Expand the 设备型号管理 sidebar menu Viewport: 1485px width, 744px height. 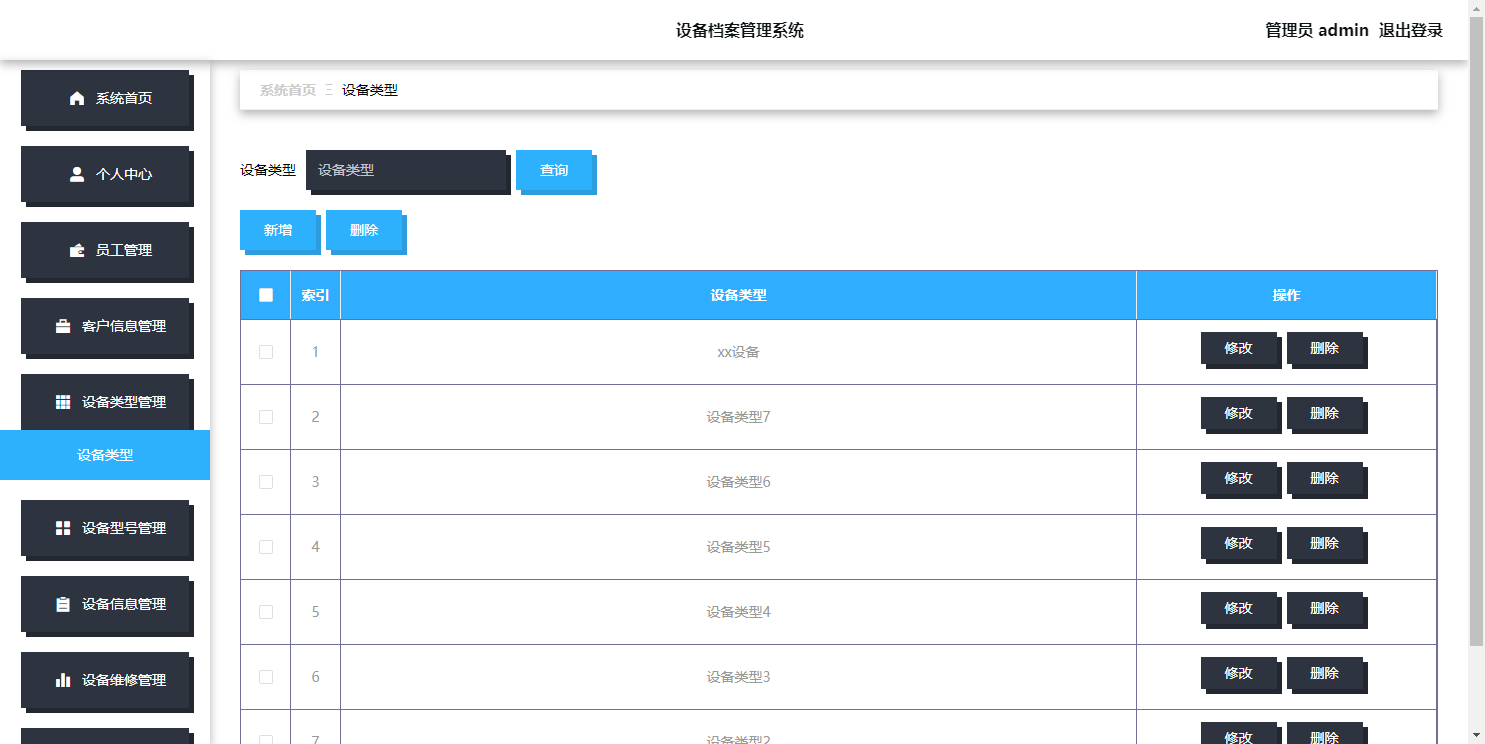click(x=105, y=528)
